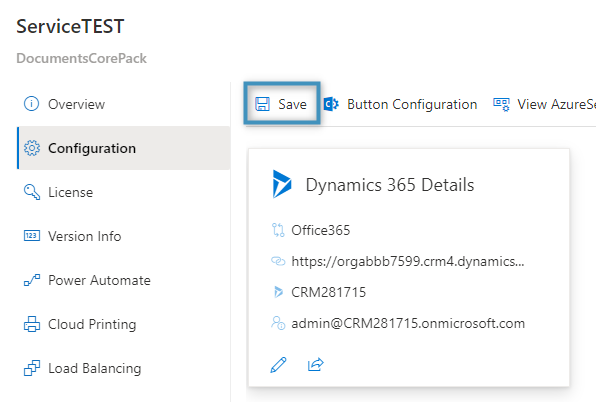Image resolution: width=596 pixels, height=402 pixels.
Task: Click the Dynamics 365 logo icon
Action: click(282, 184)
